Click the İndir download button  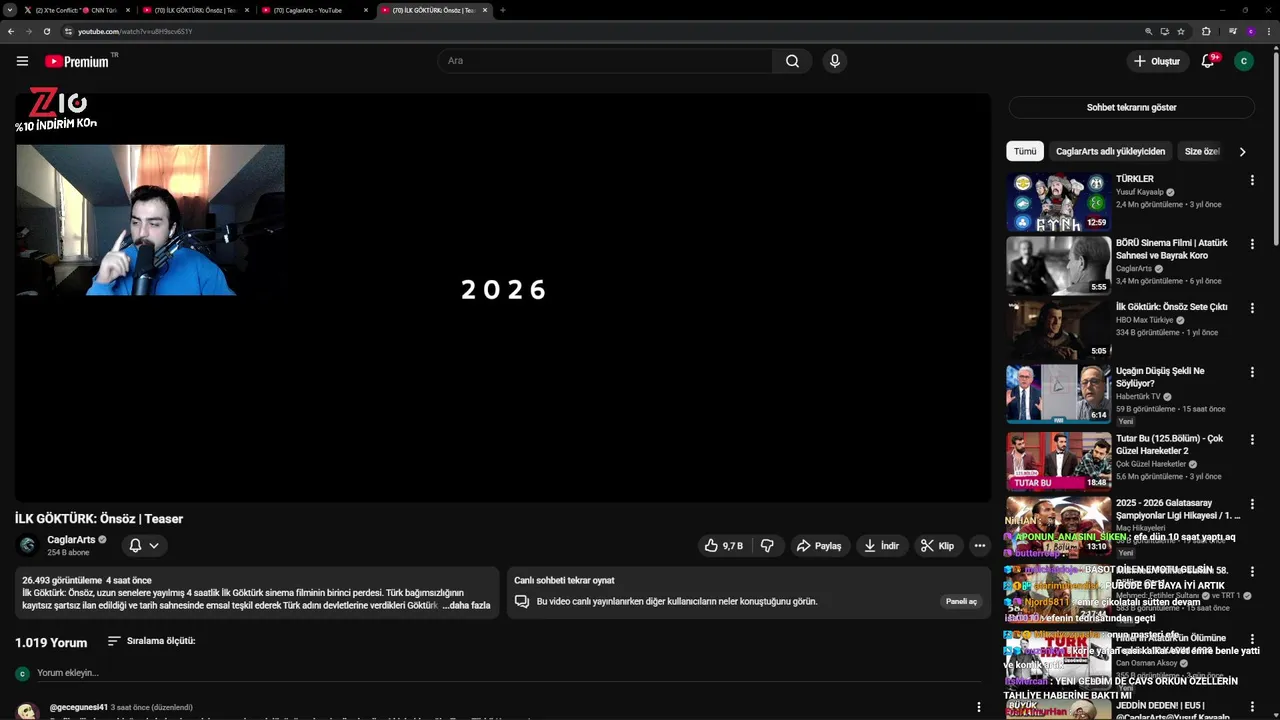click(x=881, y=546)
